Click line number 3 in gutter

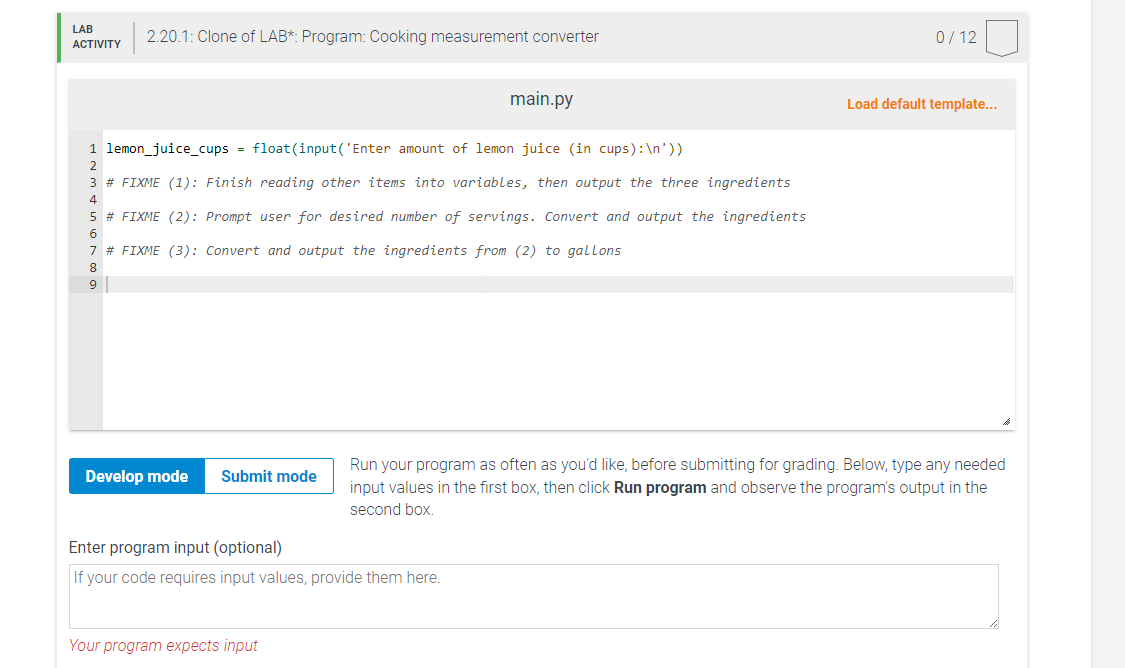[93, 183]
